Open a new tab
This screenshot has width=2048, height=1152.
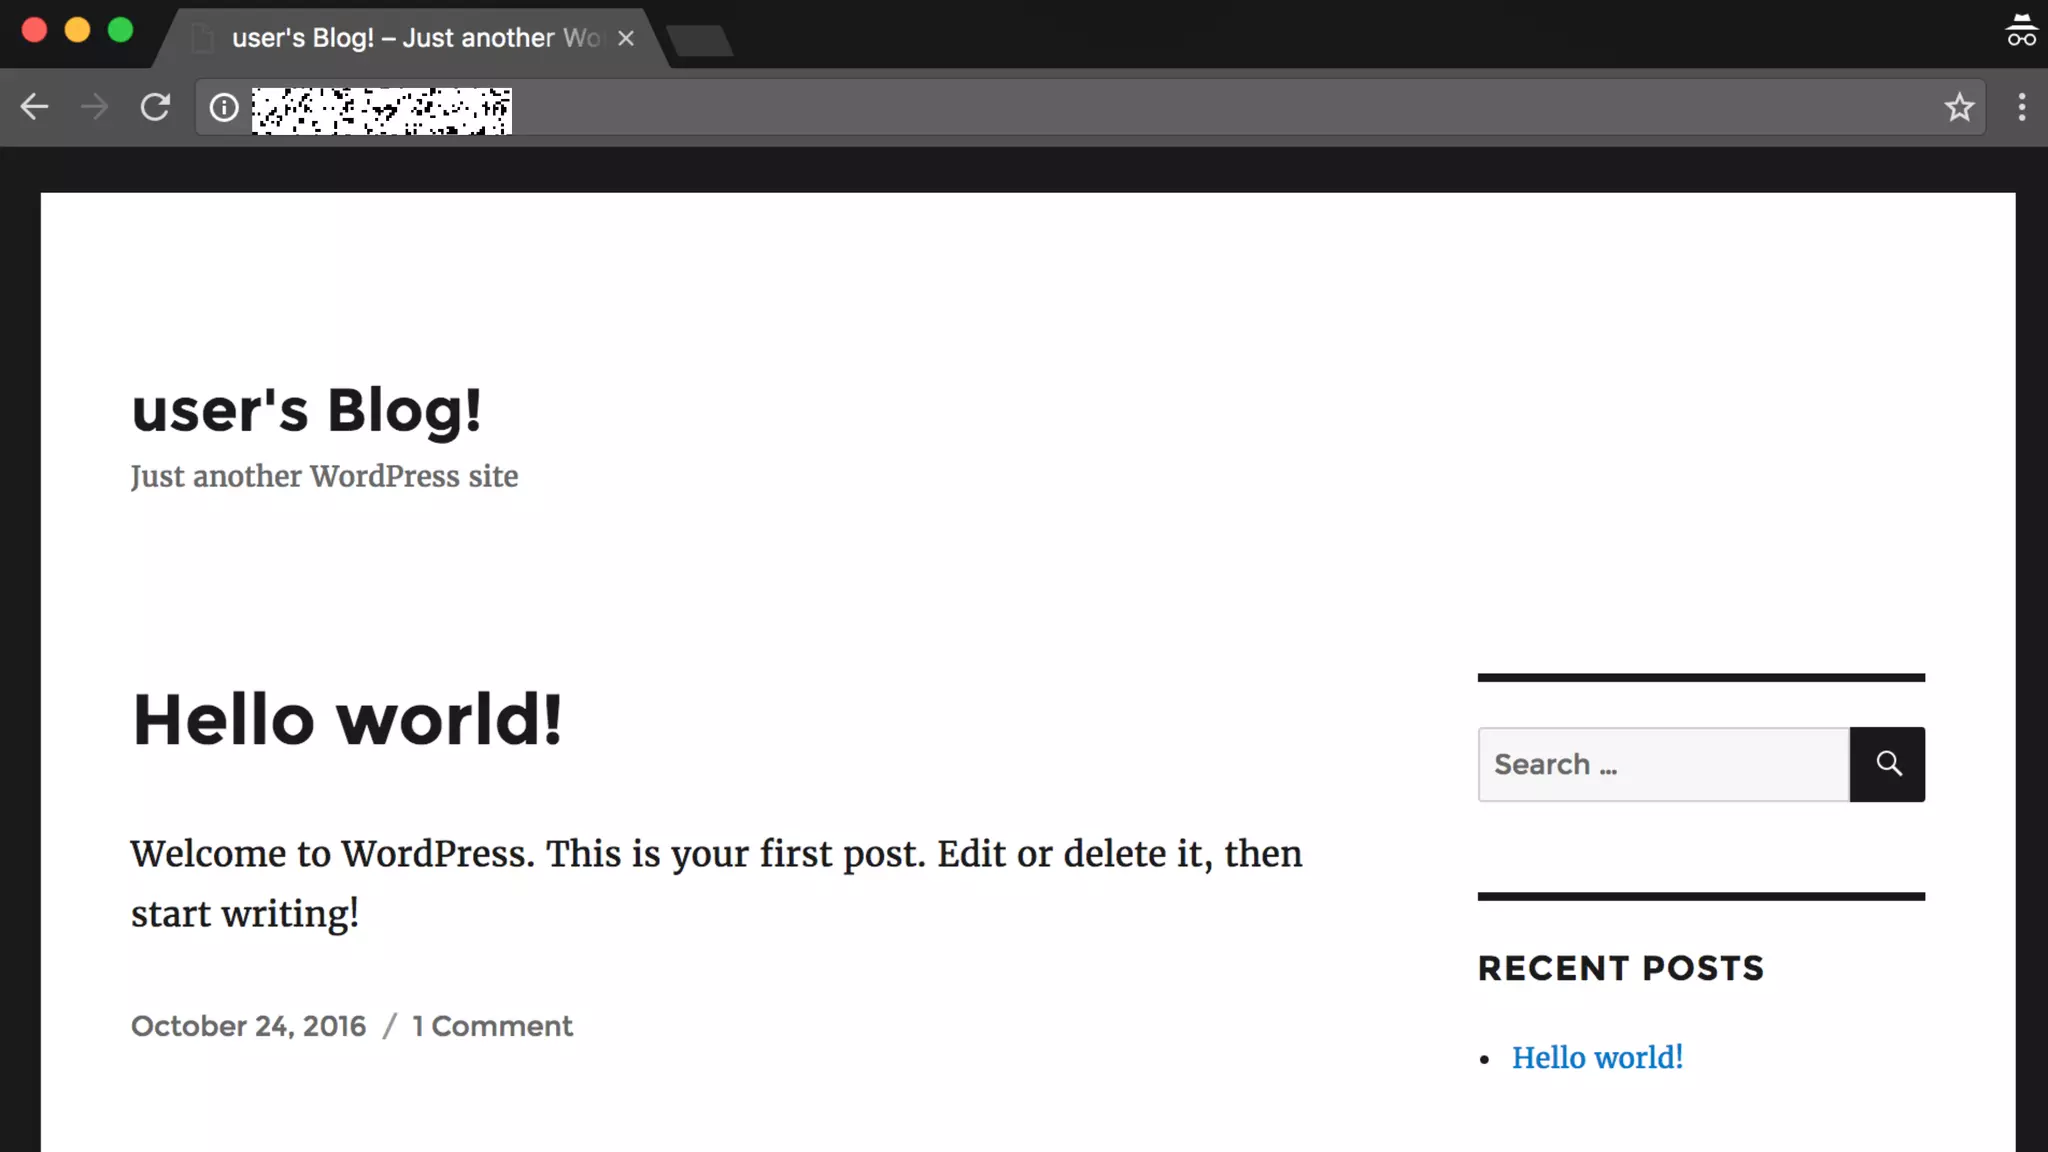(700, 41)
